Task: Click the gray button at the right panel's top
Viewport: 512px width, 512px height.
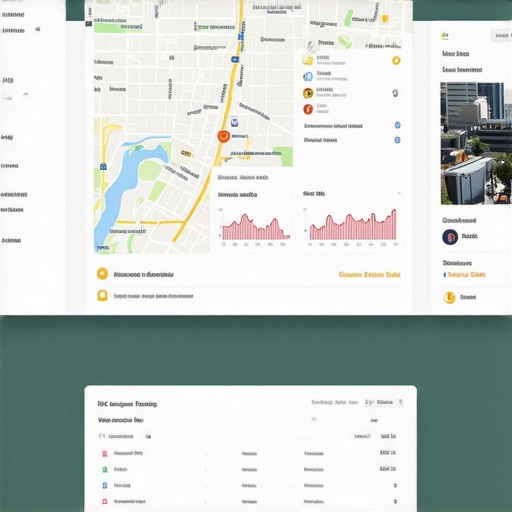Action: 501,36
